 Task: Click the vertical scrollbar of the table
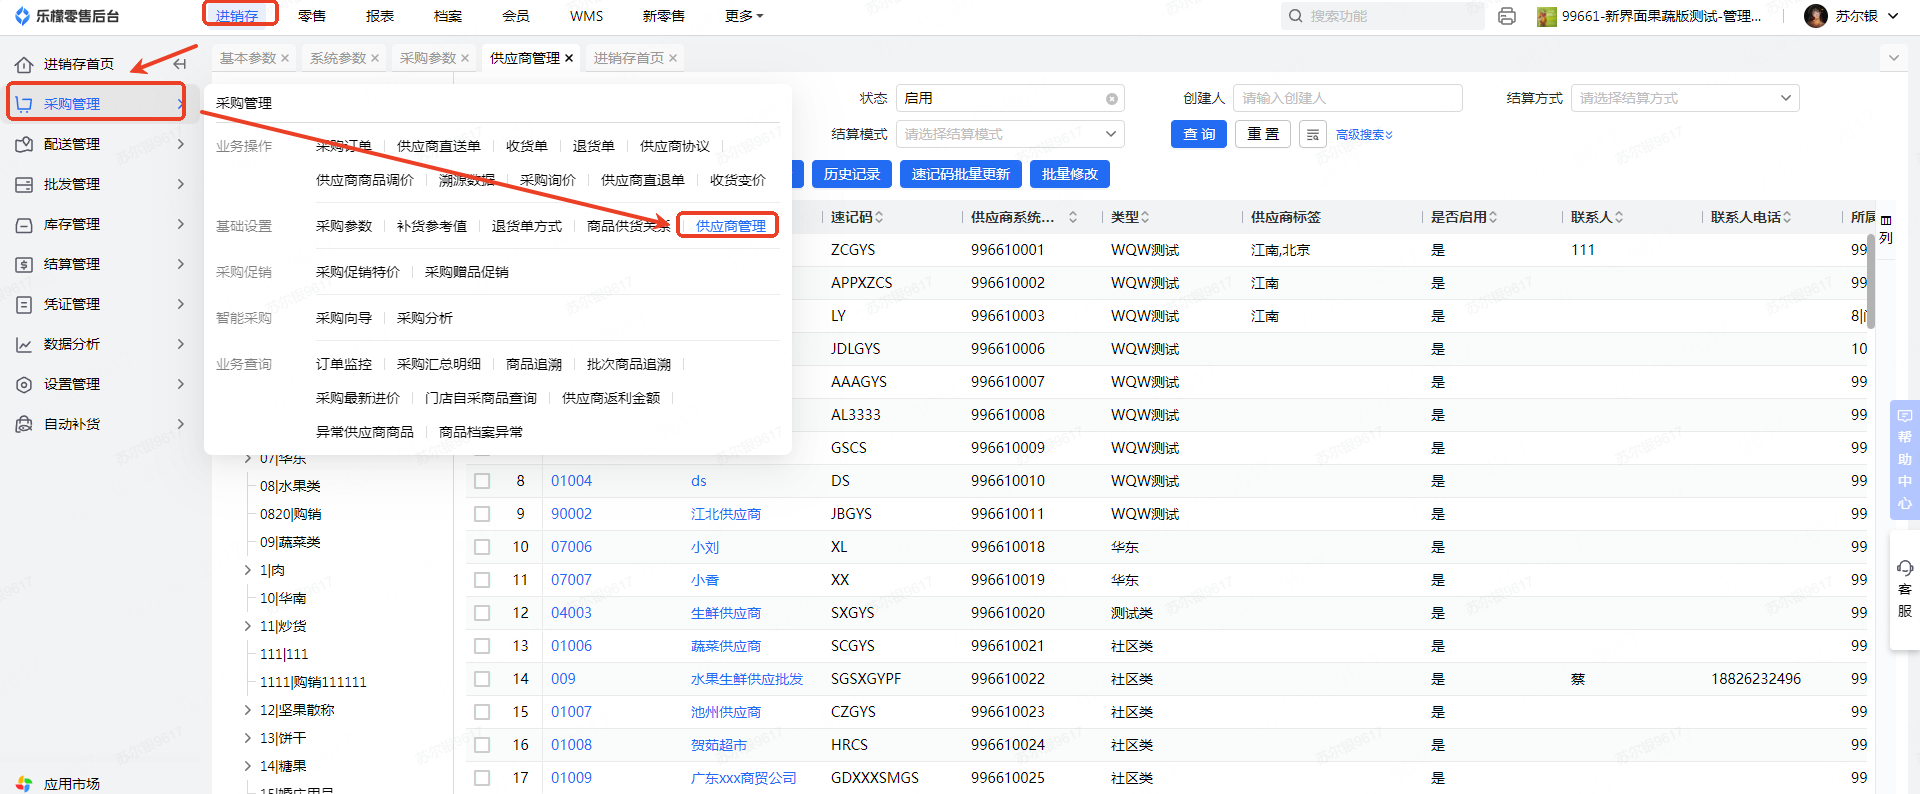(x=1871, y=290)
